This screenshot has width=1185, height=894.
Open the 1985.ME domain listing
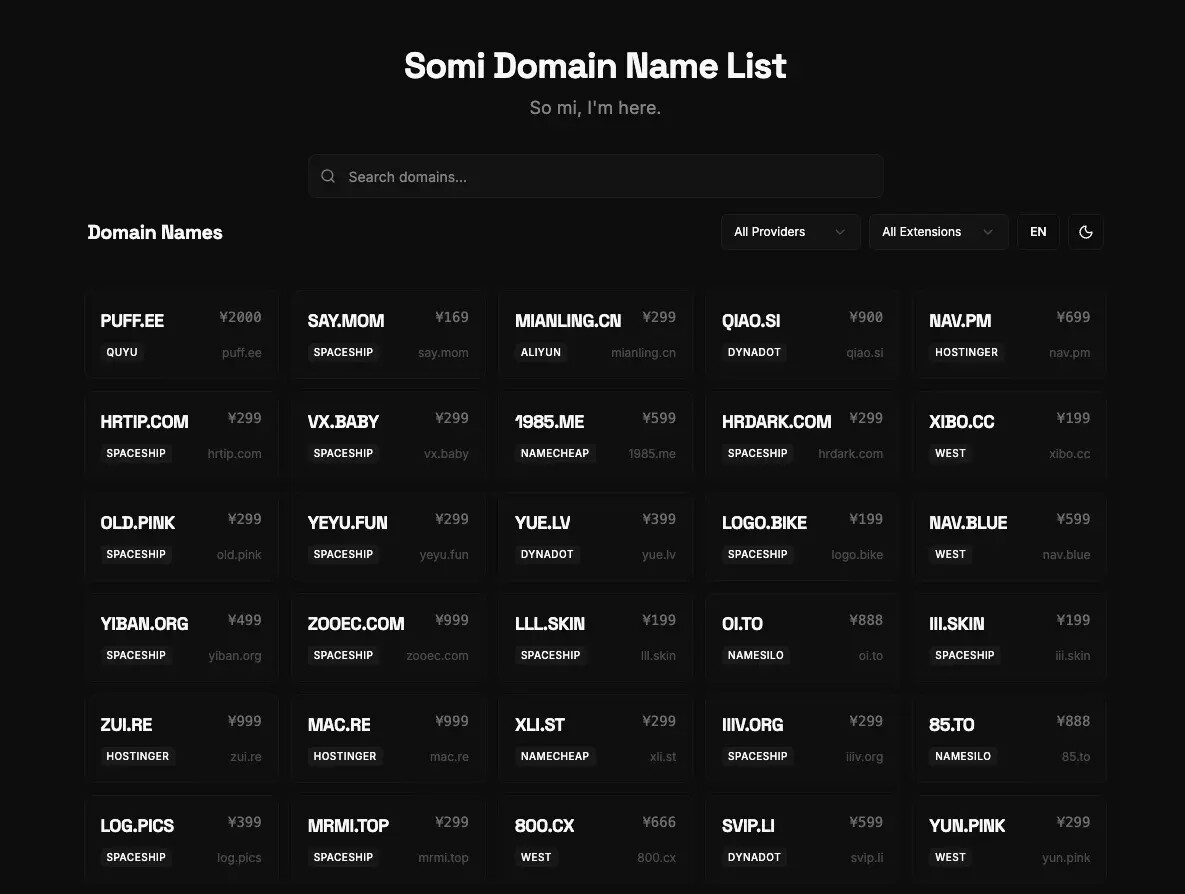point(595,436)
